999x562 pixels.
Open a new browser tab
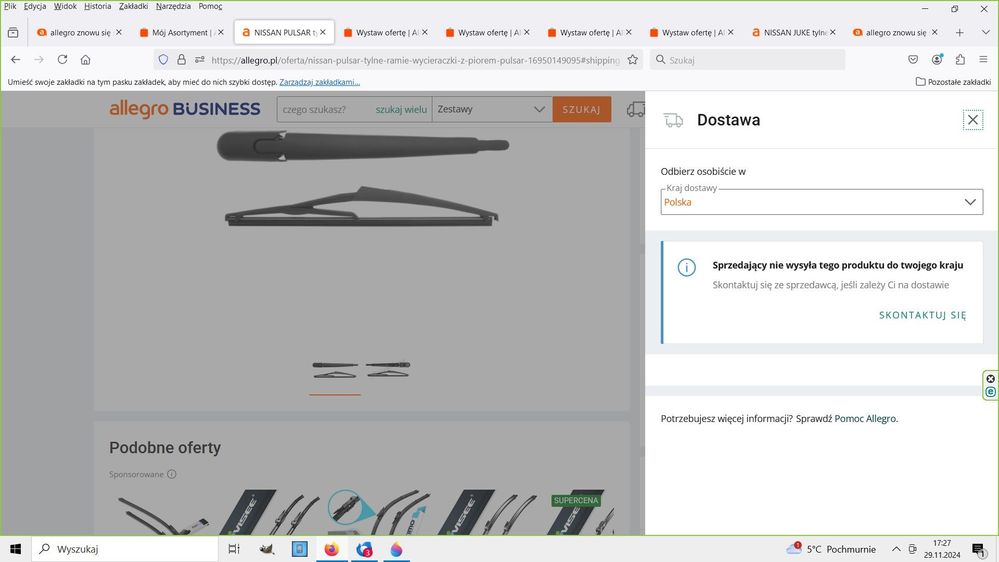tap(959, 32)
